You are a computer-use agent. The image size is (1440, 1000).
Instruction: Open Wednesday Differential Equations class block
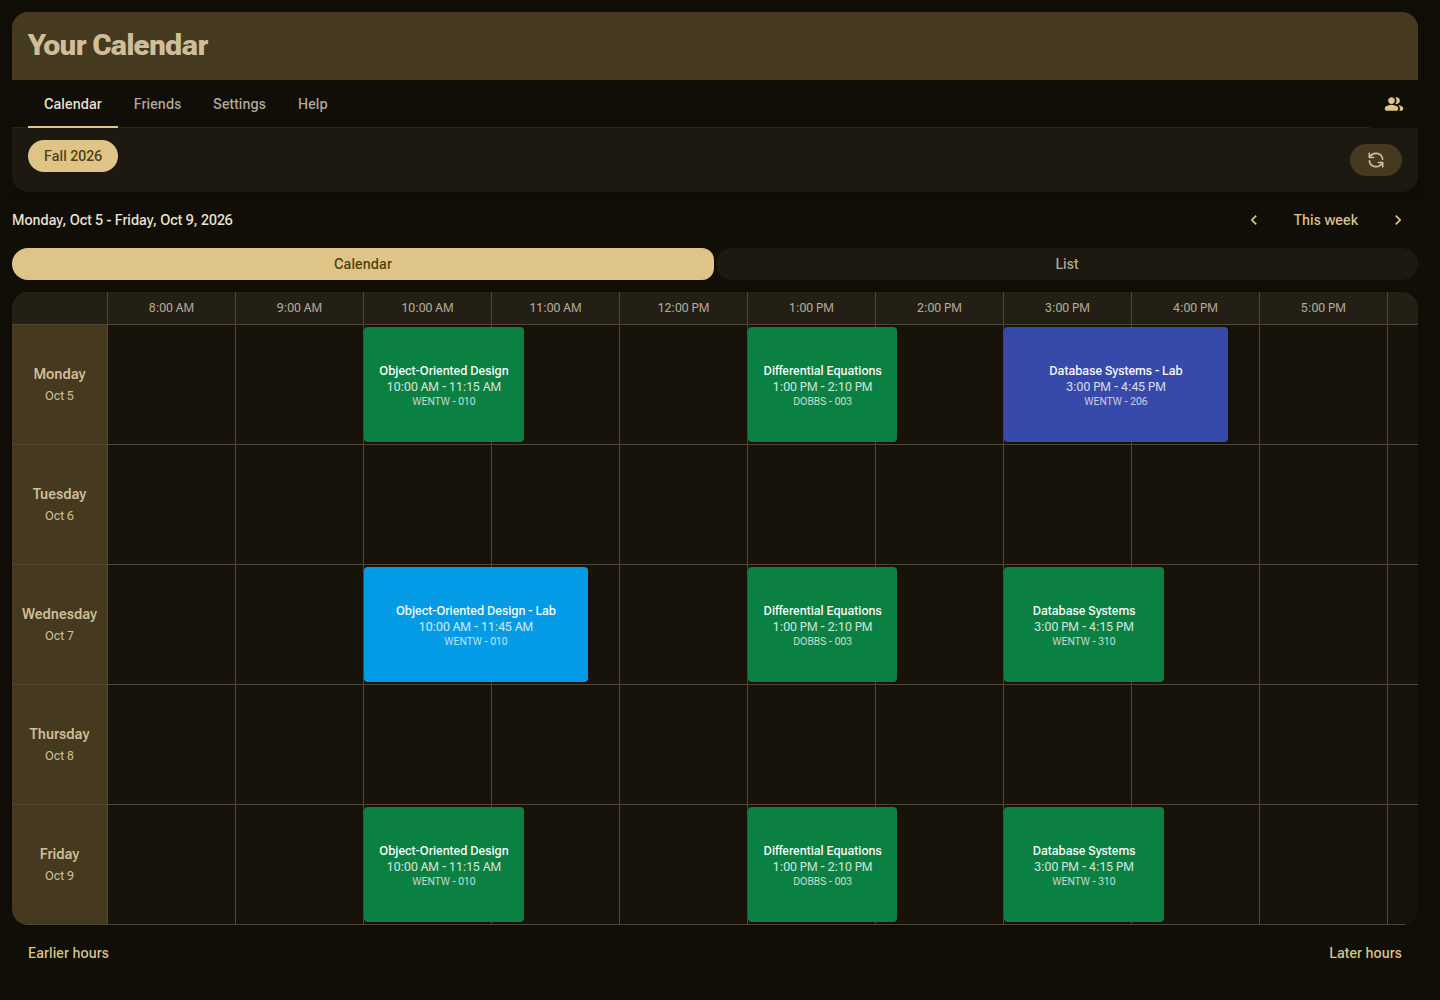point(822,625)
